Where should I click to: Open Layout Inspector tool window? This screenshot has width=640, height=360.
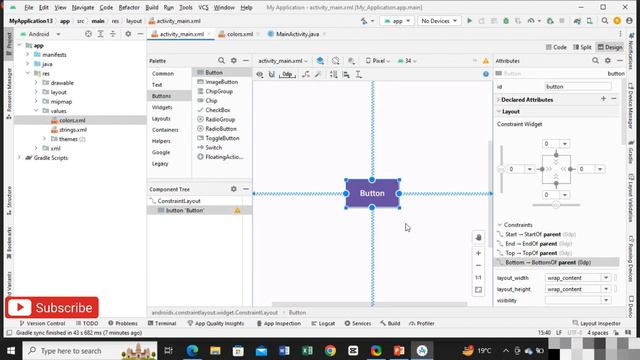coord(596,323)
